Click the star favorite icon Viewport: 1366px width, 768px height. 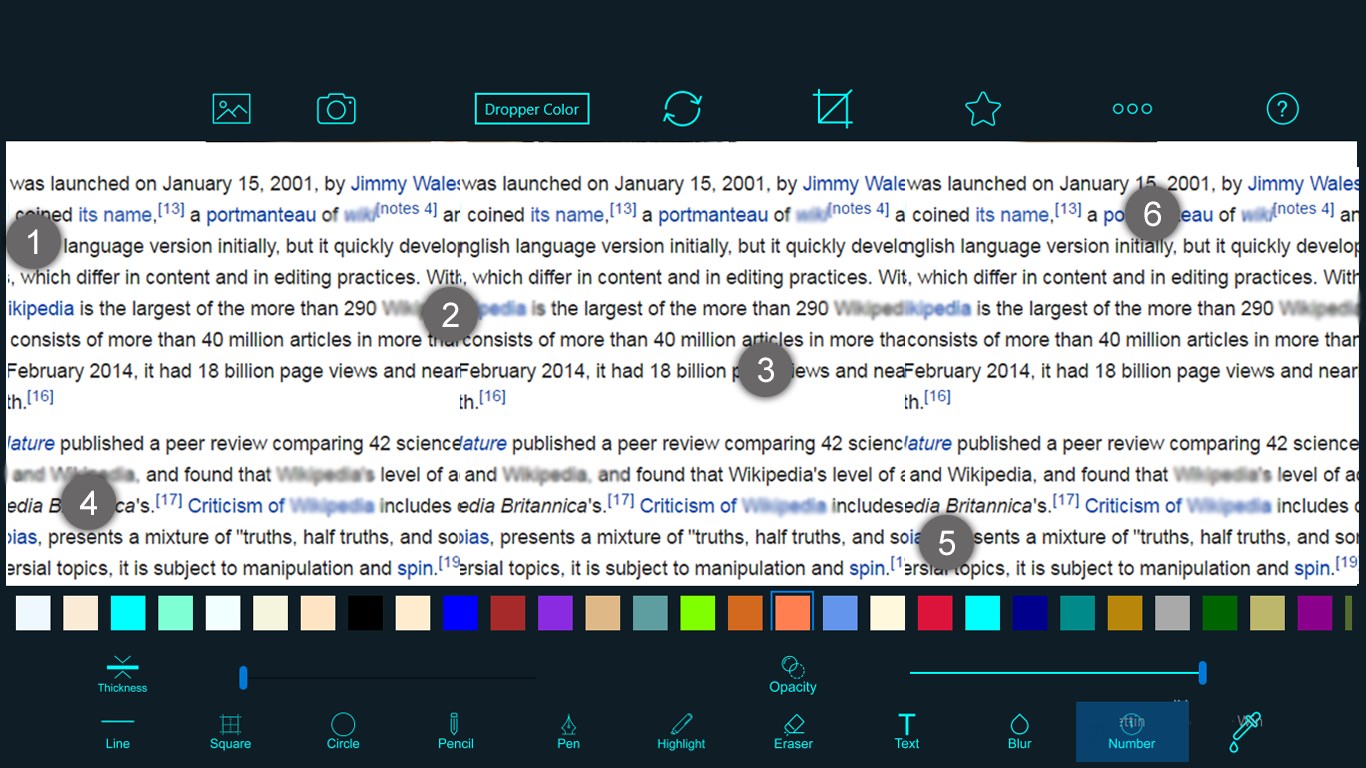coord(983,109)
